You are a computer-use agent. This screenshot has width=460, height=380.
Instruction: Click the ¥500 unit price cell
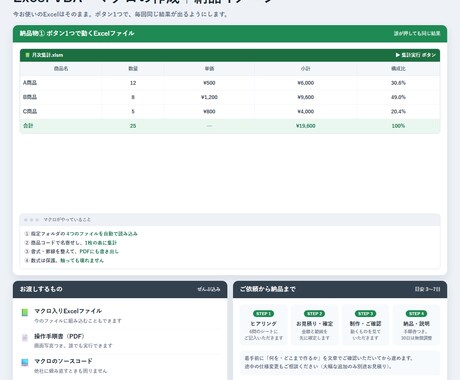[x=209, y=83]
